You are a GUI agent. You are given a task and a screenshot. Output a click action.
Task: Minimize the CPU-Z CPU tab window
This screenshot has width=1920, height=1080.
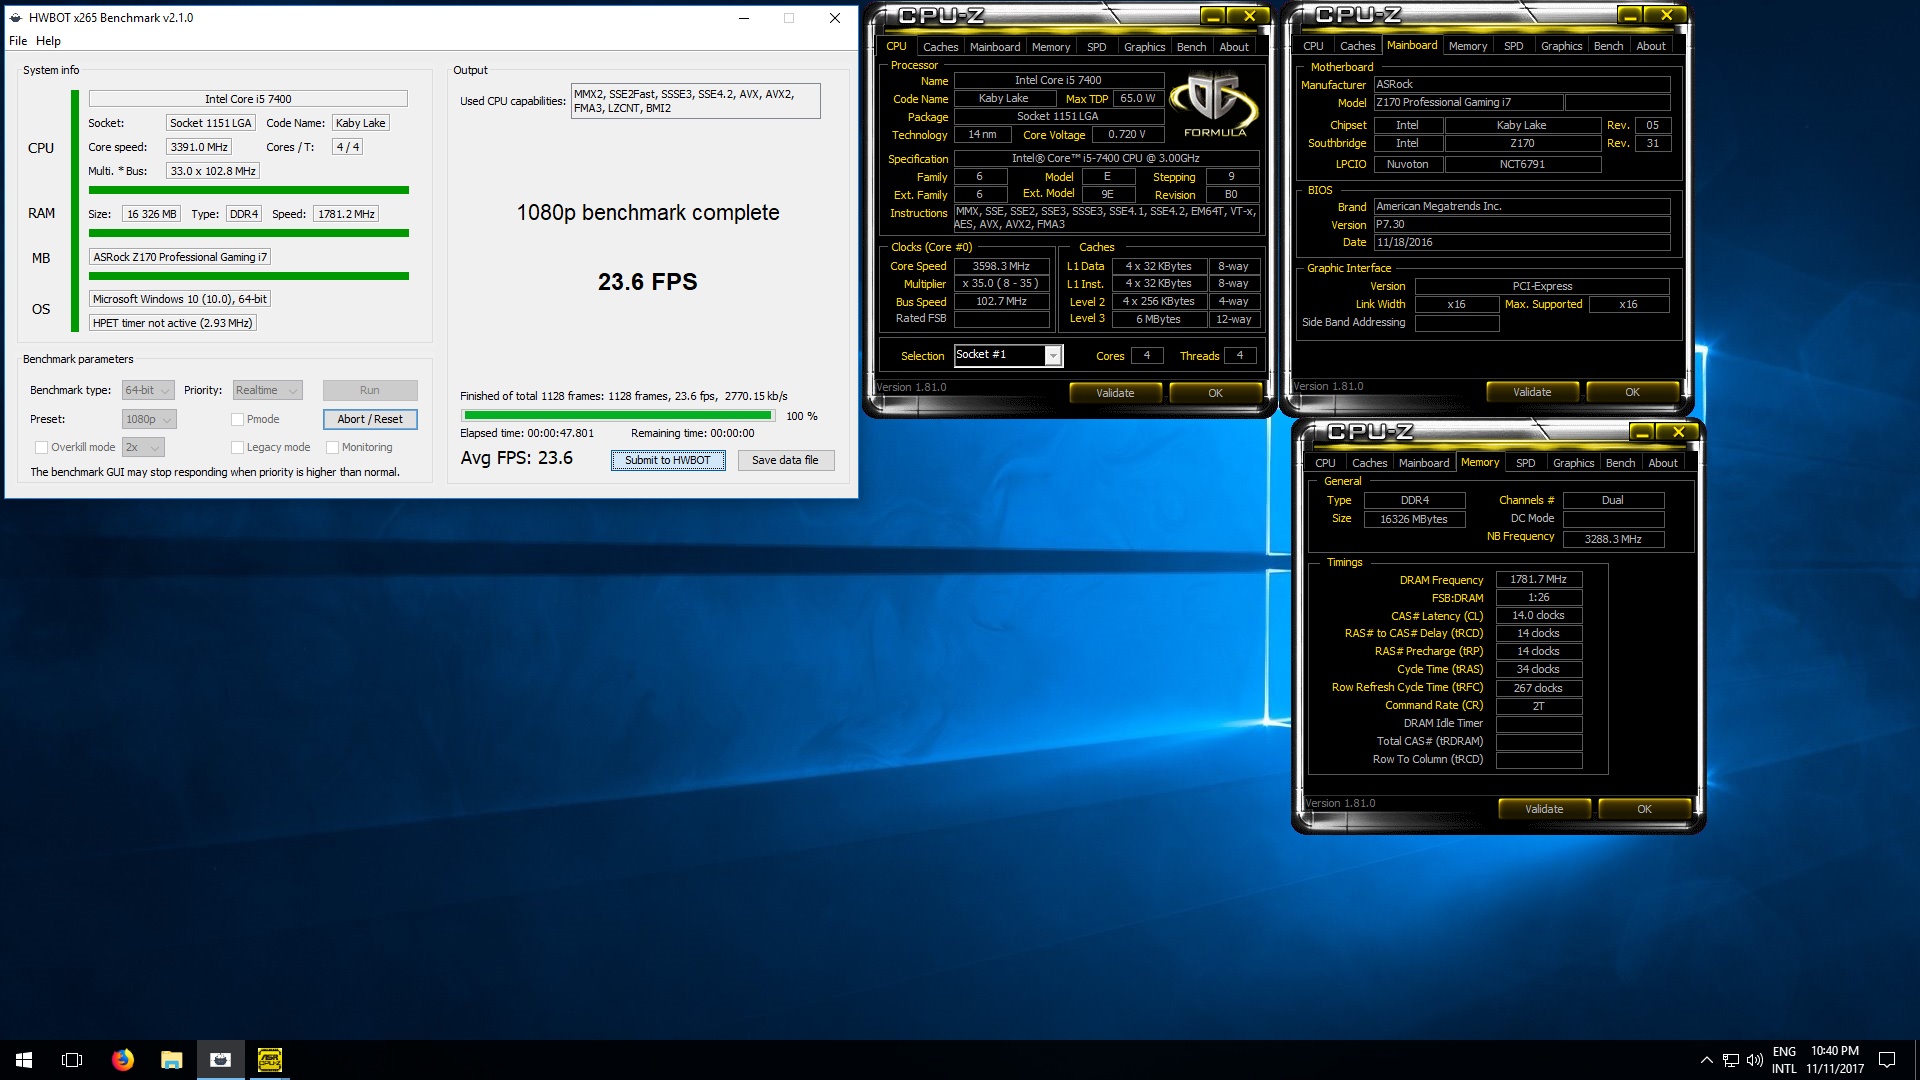coord(1213,16)
